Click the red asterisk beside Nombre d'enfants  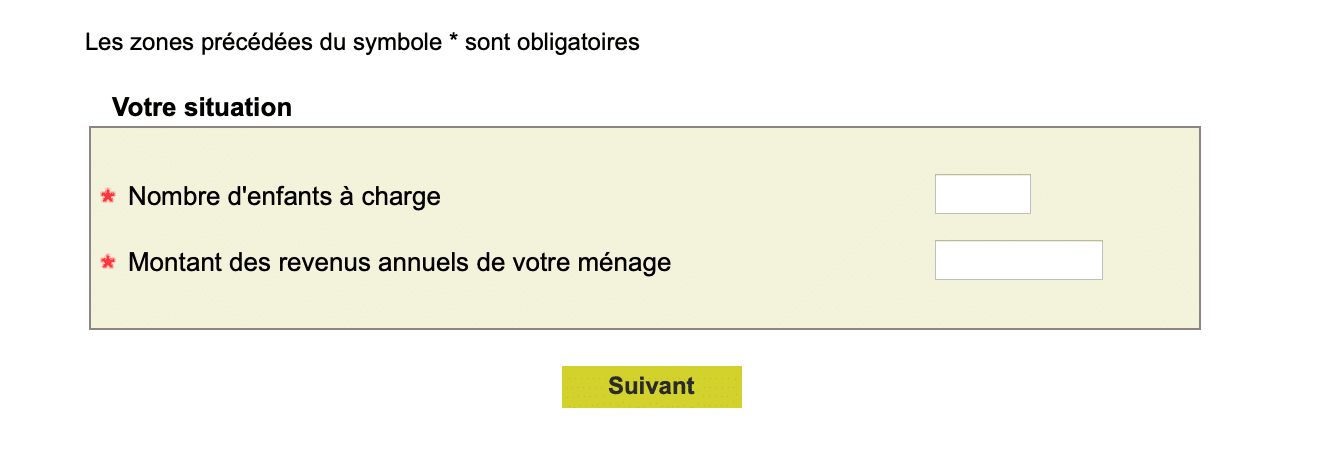tap(109, 196)
